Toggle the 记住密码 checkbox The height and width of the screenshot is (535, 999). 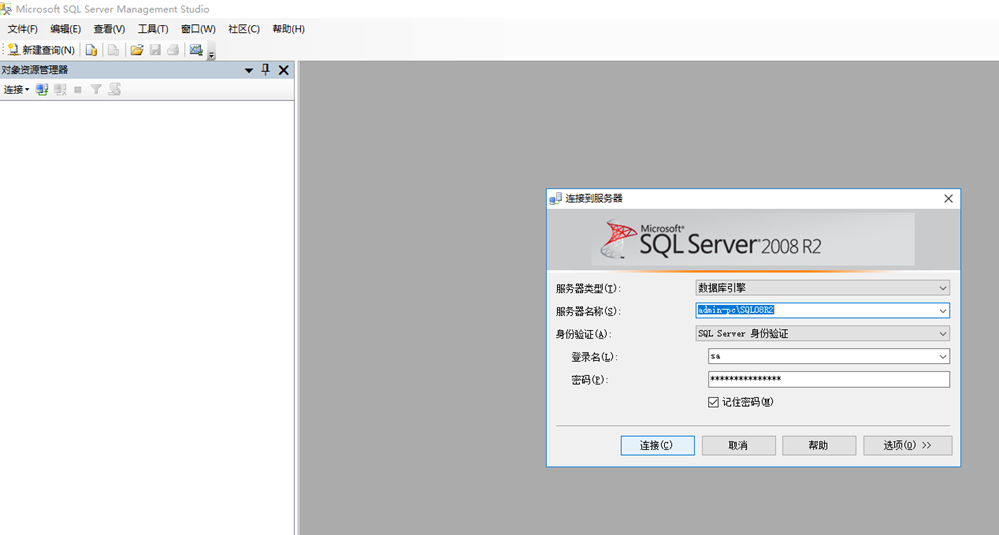pyautogui.click(x=713, y=402)
